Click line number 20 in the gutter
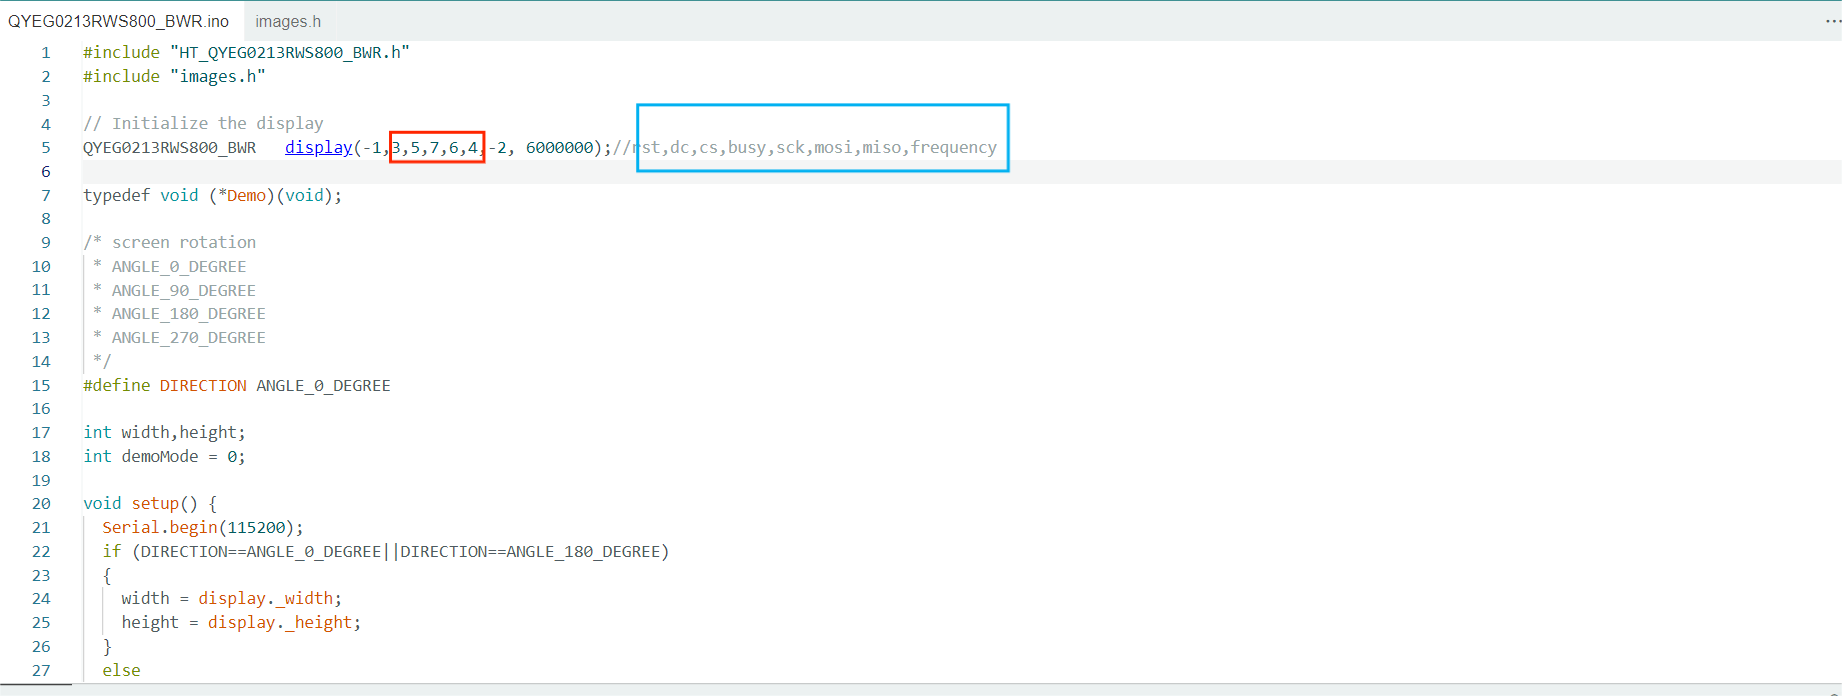 41,503
